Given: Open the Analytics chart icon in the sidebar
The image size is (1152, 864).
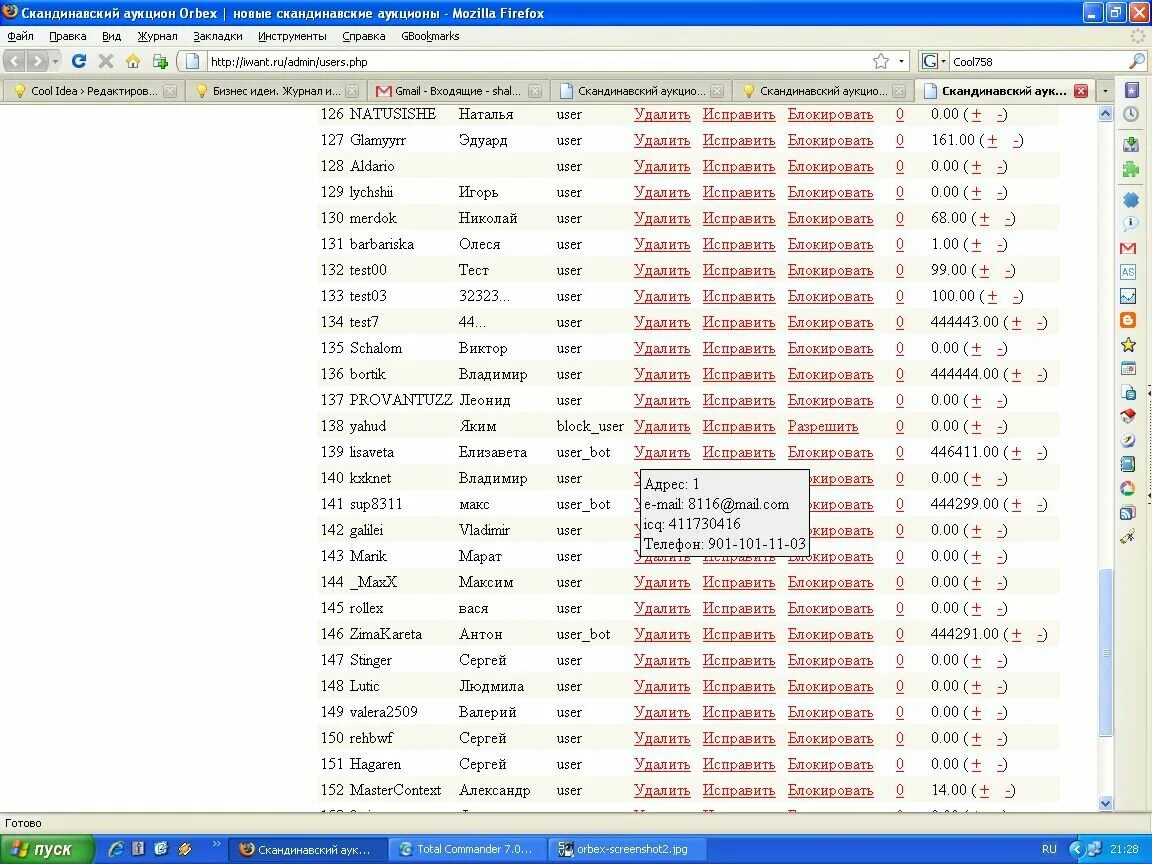Looking at the screenshot, I should (x=1128, y=296).
